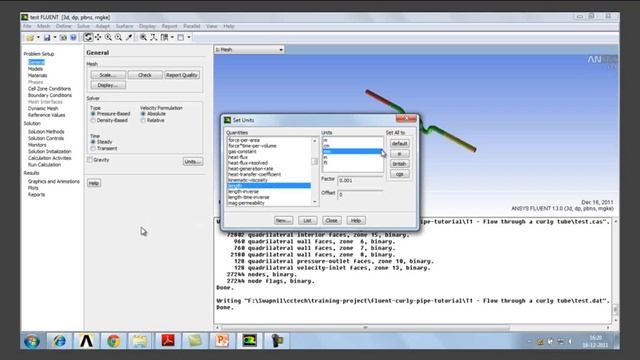Click the default button in Set Units
Screen dimensions: 640x360
click(x=399, y=144)
